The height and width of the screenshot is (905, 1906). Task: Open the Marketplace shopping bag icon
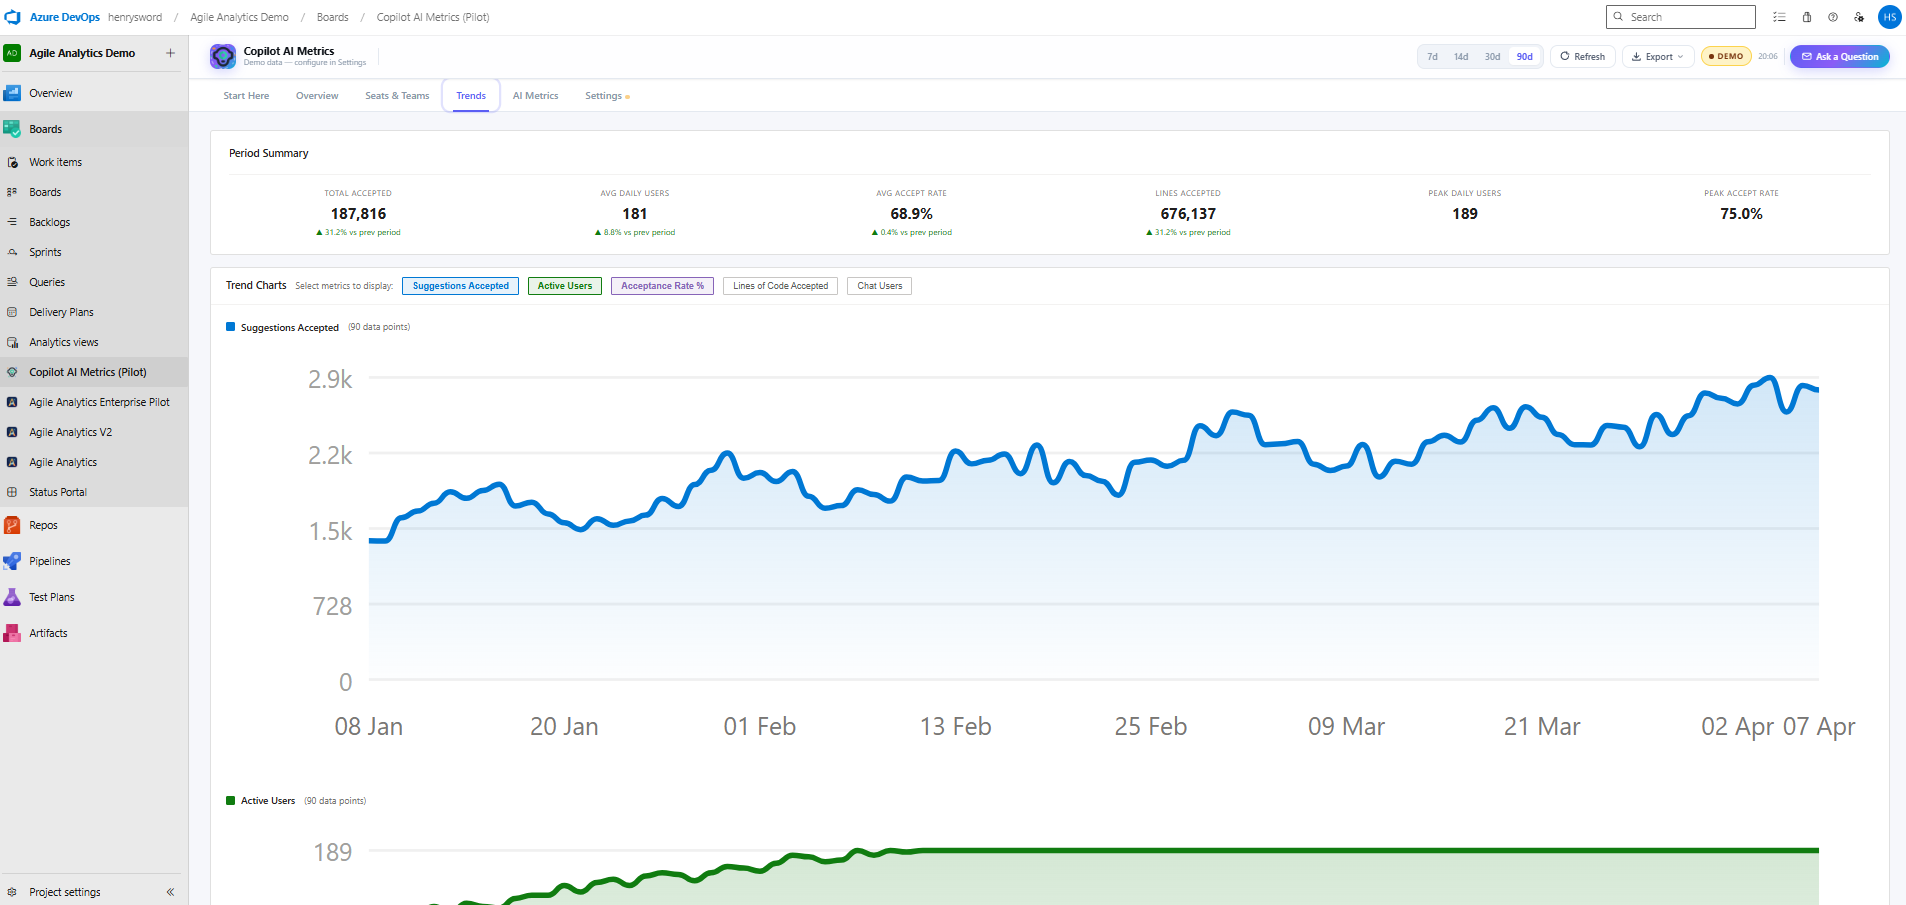pyautogui.click(x=1806, y=17)
